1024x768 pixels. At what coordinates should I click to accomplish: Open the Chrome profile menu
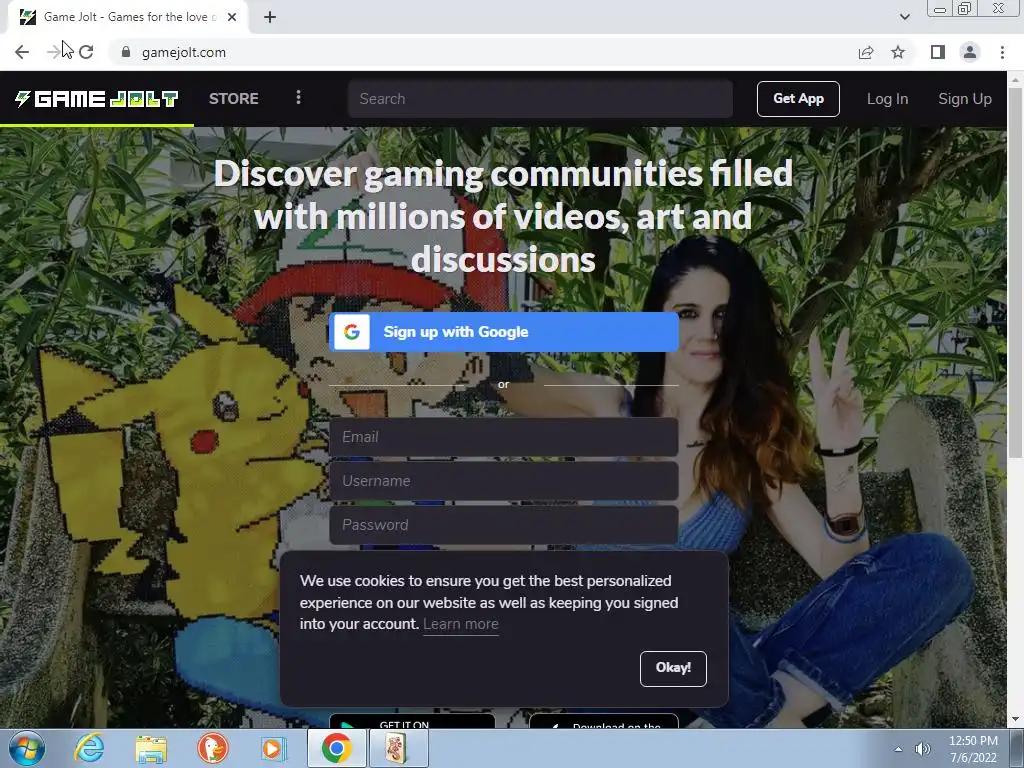[x=970, y=52]
